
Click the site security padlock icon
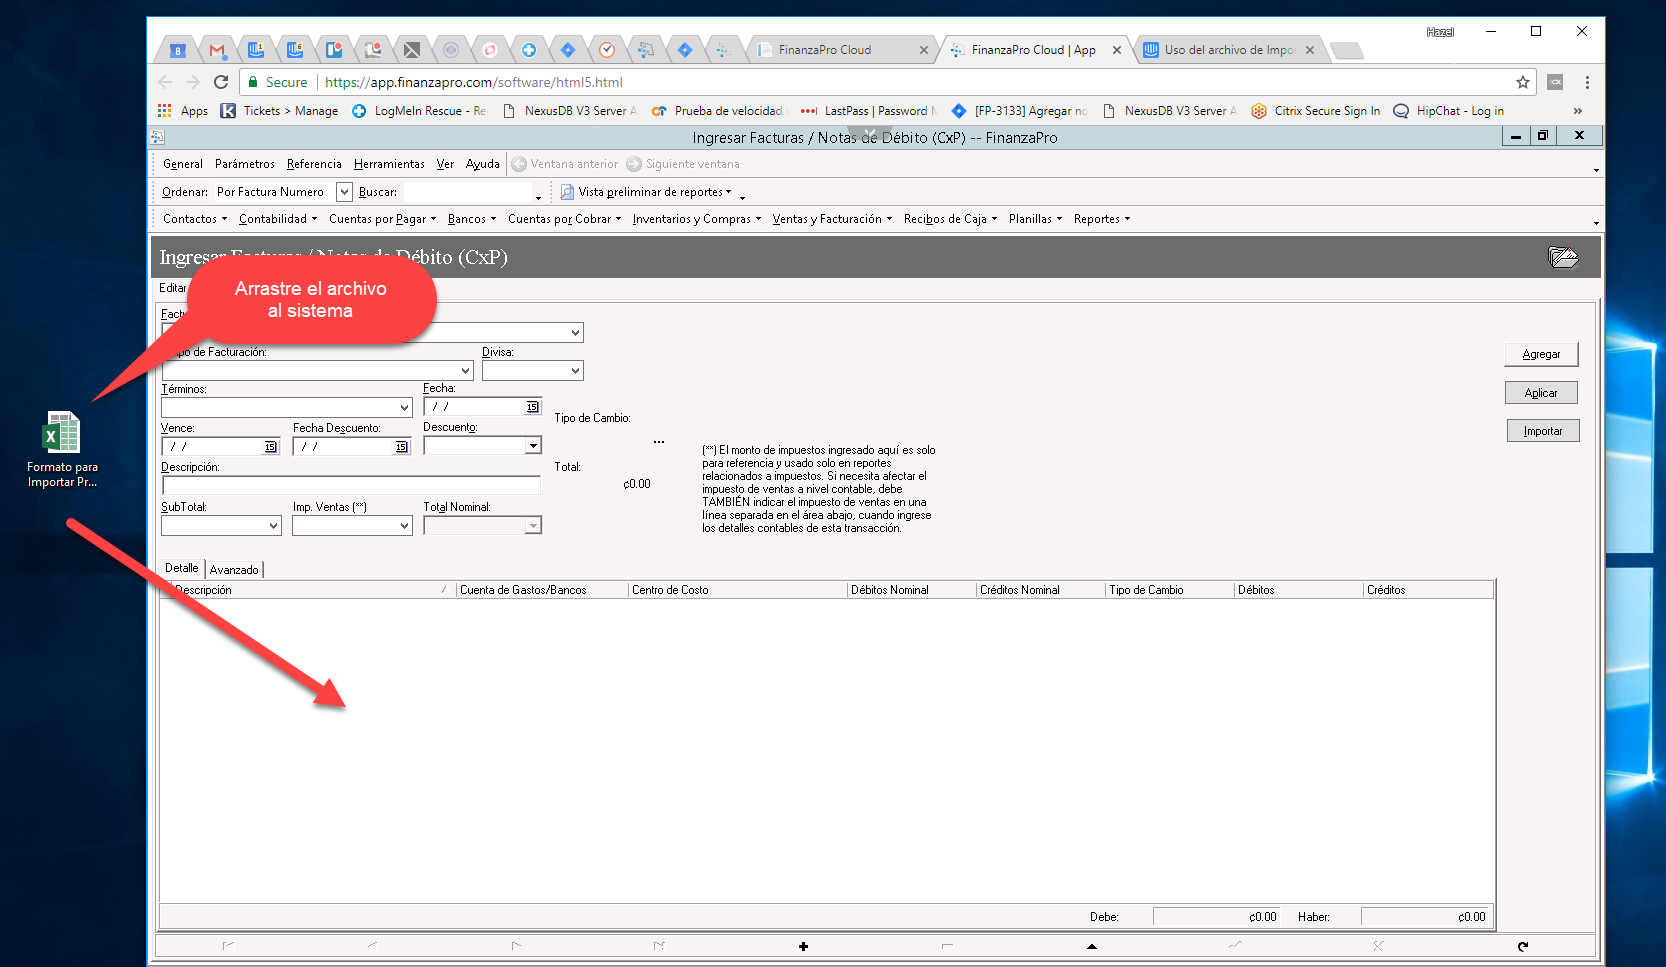pyautogui.click(x=253, y=82)
